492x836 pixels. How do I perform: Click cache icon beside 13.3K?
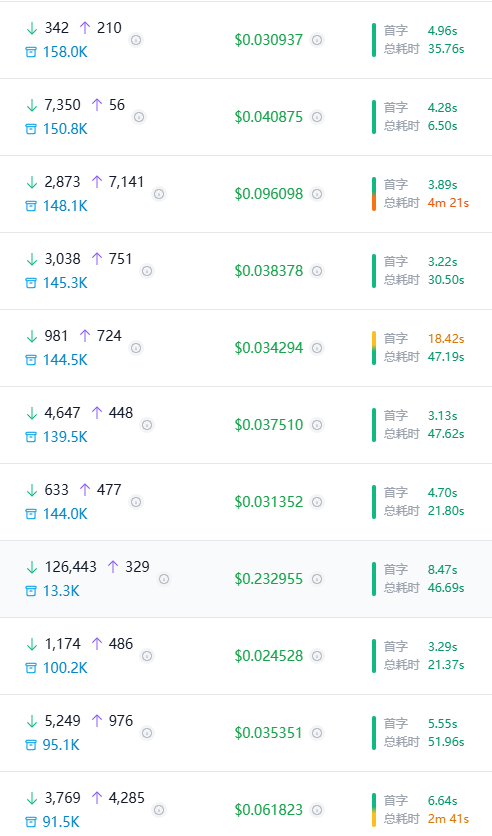tap(31, 591)
